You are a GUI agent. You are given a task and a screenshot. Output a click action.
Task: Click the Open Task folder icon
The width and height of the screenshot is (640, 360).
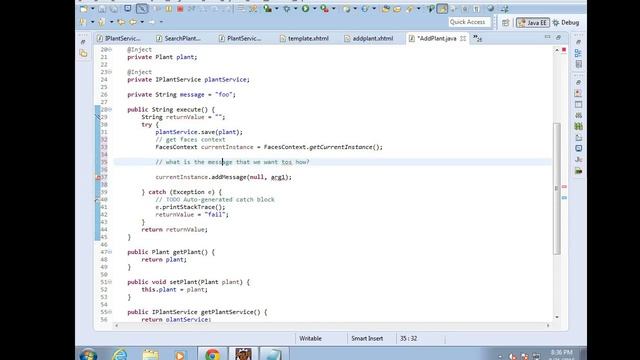(397, 9)
